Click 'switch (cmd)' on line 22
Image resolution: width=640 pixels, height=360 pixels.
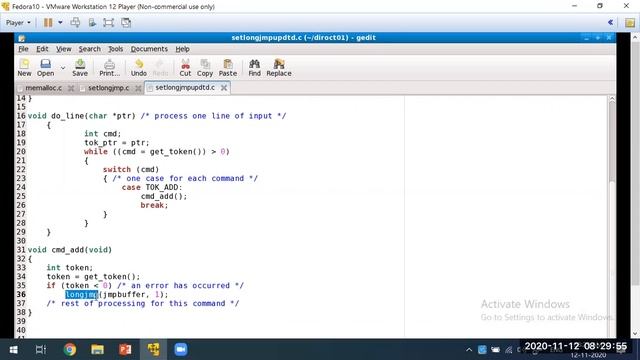coord(131,169)
